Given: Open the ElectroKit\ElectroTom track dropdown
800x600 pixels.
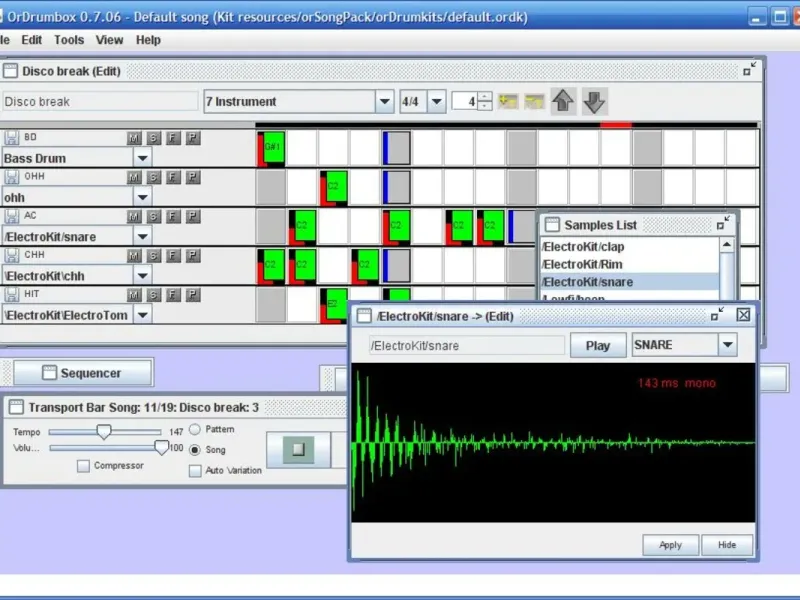Looking at the screenshot, I should (143, 315).
